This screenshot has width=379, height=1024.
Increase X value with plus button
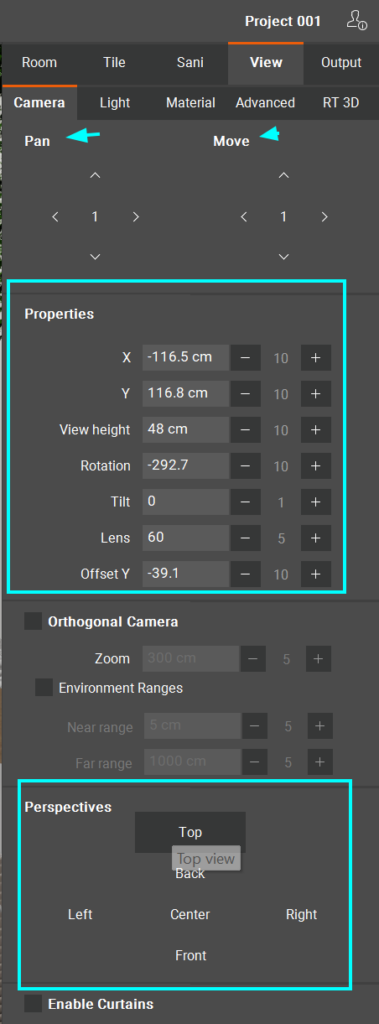click(x=316, y=358)
